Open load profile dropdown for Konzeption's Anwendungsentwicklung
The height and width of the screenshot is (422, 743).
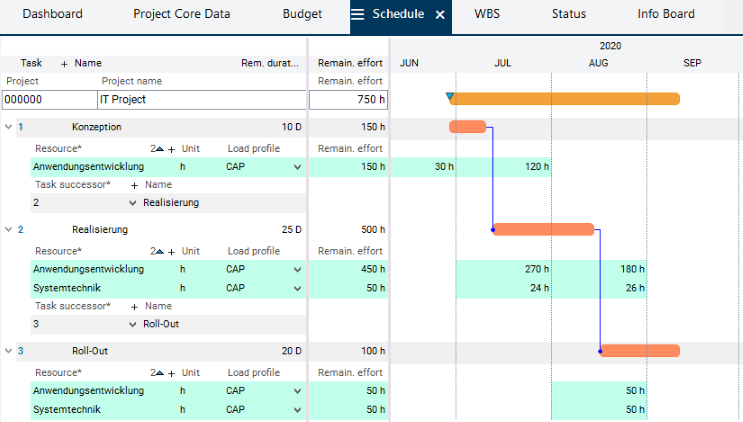click(x=297, y=167)
